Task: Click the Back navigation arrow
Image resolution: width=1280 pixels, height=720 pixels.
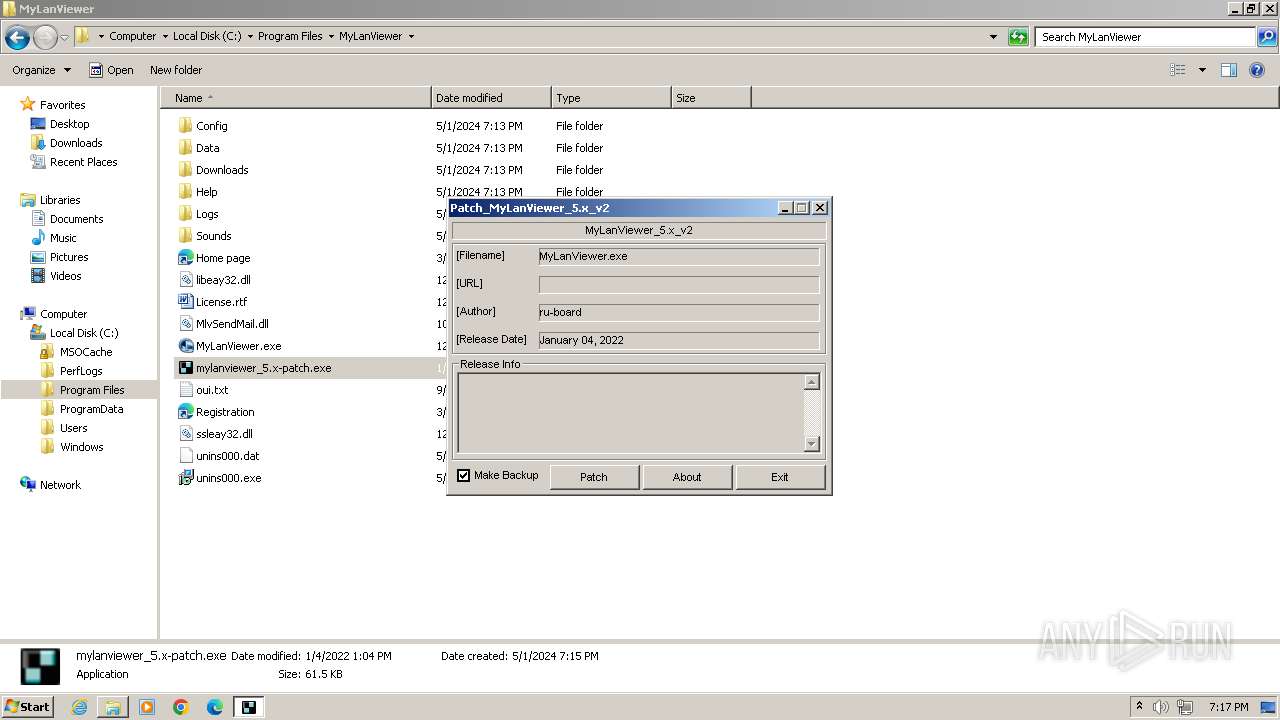Action: click(17, 37)
